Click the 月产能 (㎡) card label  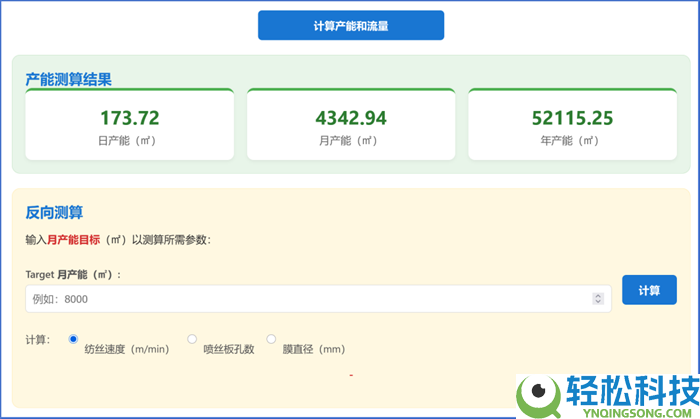click(348, 141)
